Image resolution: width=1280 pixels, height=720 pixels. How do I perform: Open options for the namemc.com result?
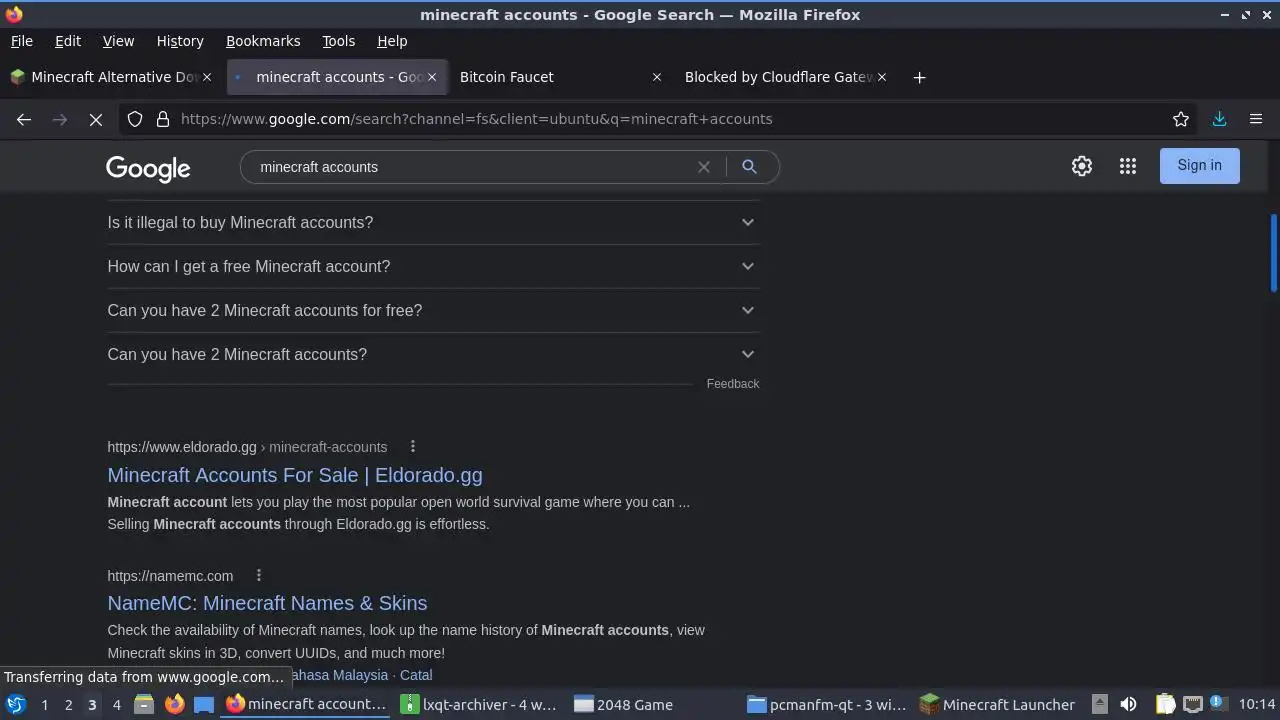[258, 575]
